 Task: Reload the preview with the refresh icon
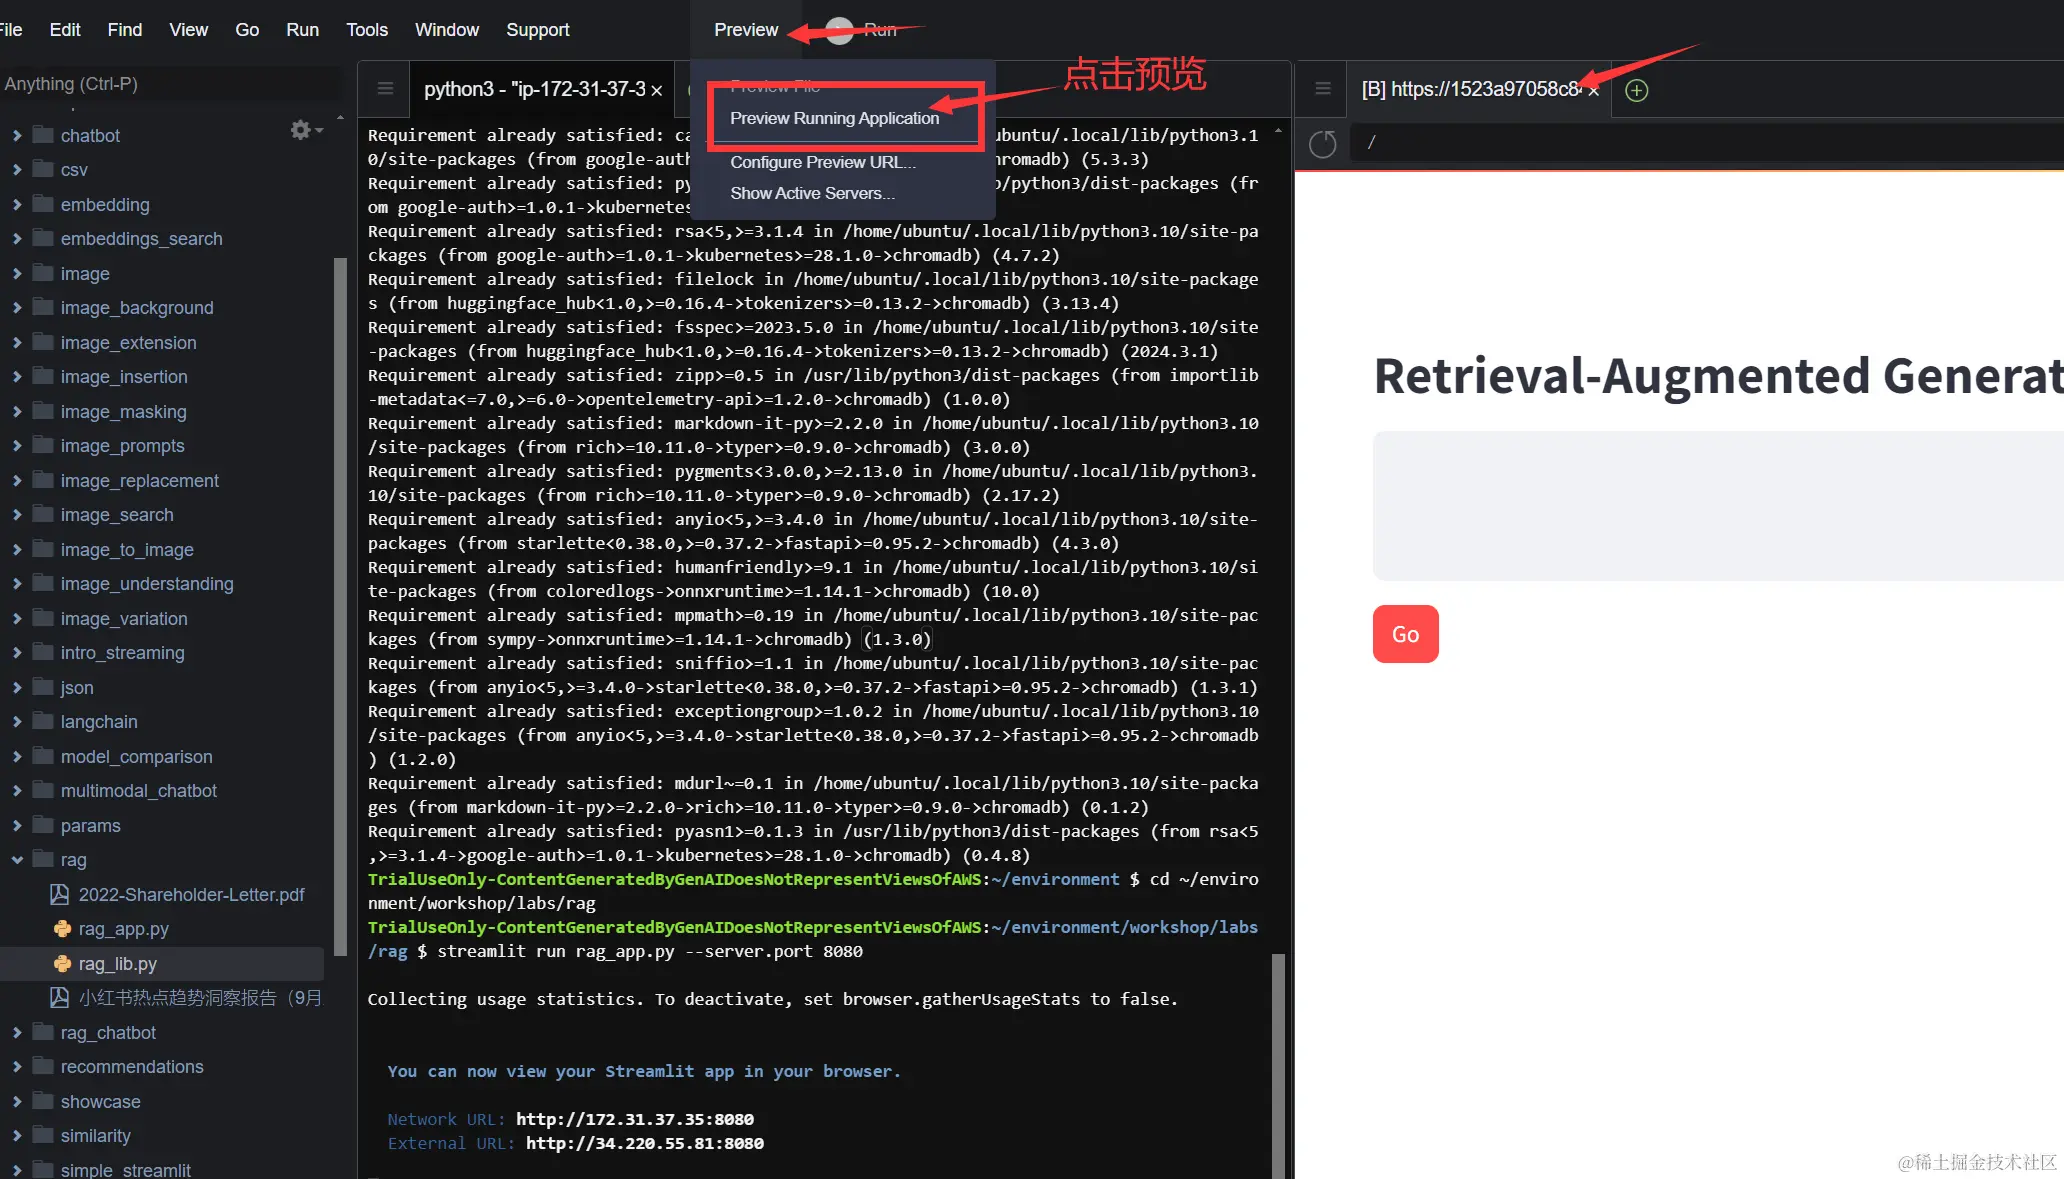(x=1323, y=144)
